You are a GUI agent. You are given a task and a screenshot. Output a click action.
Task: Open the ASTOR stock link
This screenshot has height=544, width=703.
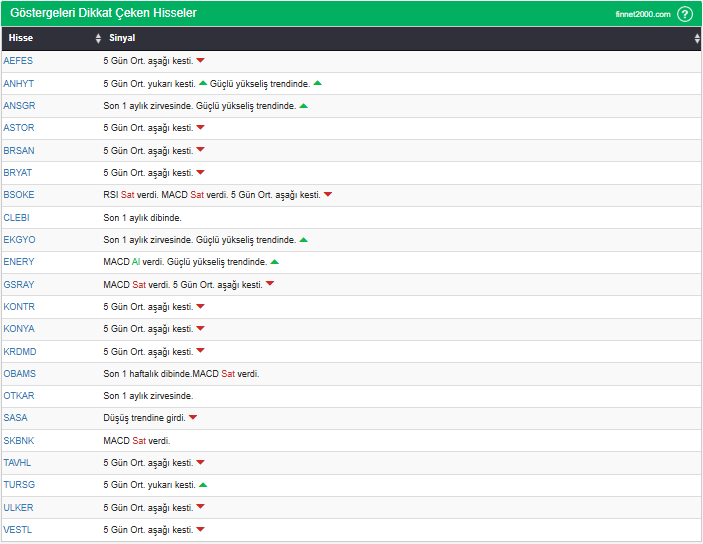pos(19,127)
